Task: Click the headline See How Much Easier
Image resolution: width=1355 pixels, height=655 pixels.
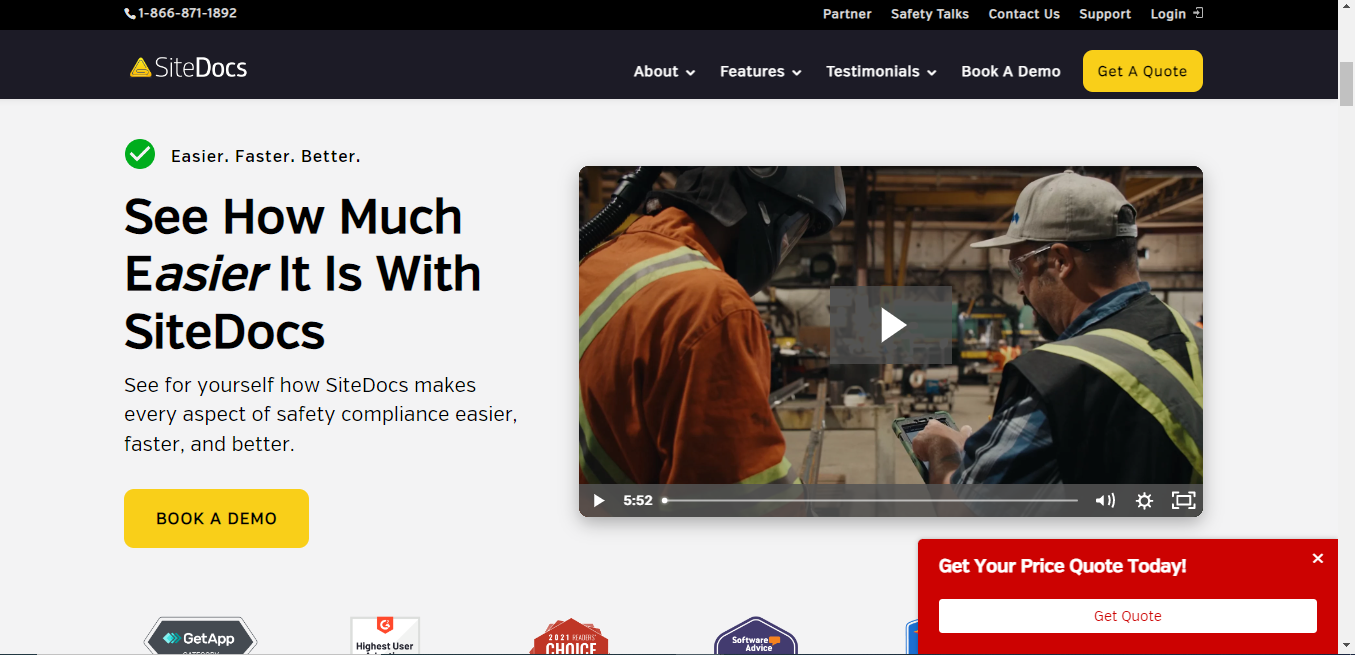Action: 303,273
